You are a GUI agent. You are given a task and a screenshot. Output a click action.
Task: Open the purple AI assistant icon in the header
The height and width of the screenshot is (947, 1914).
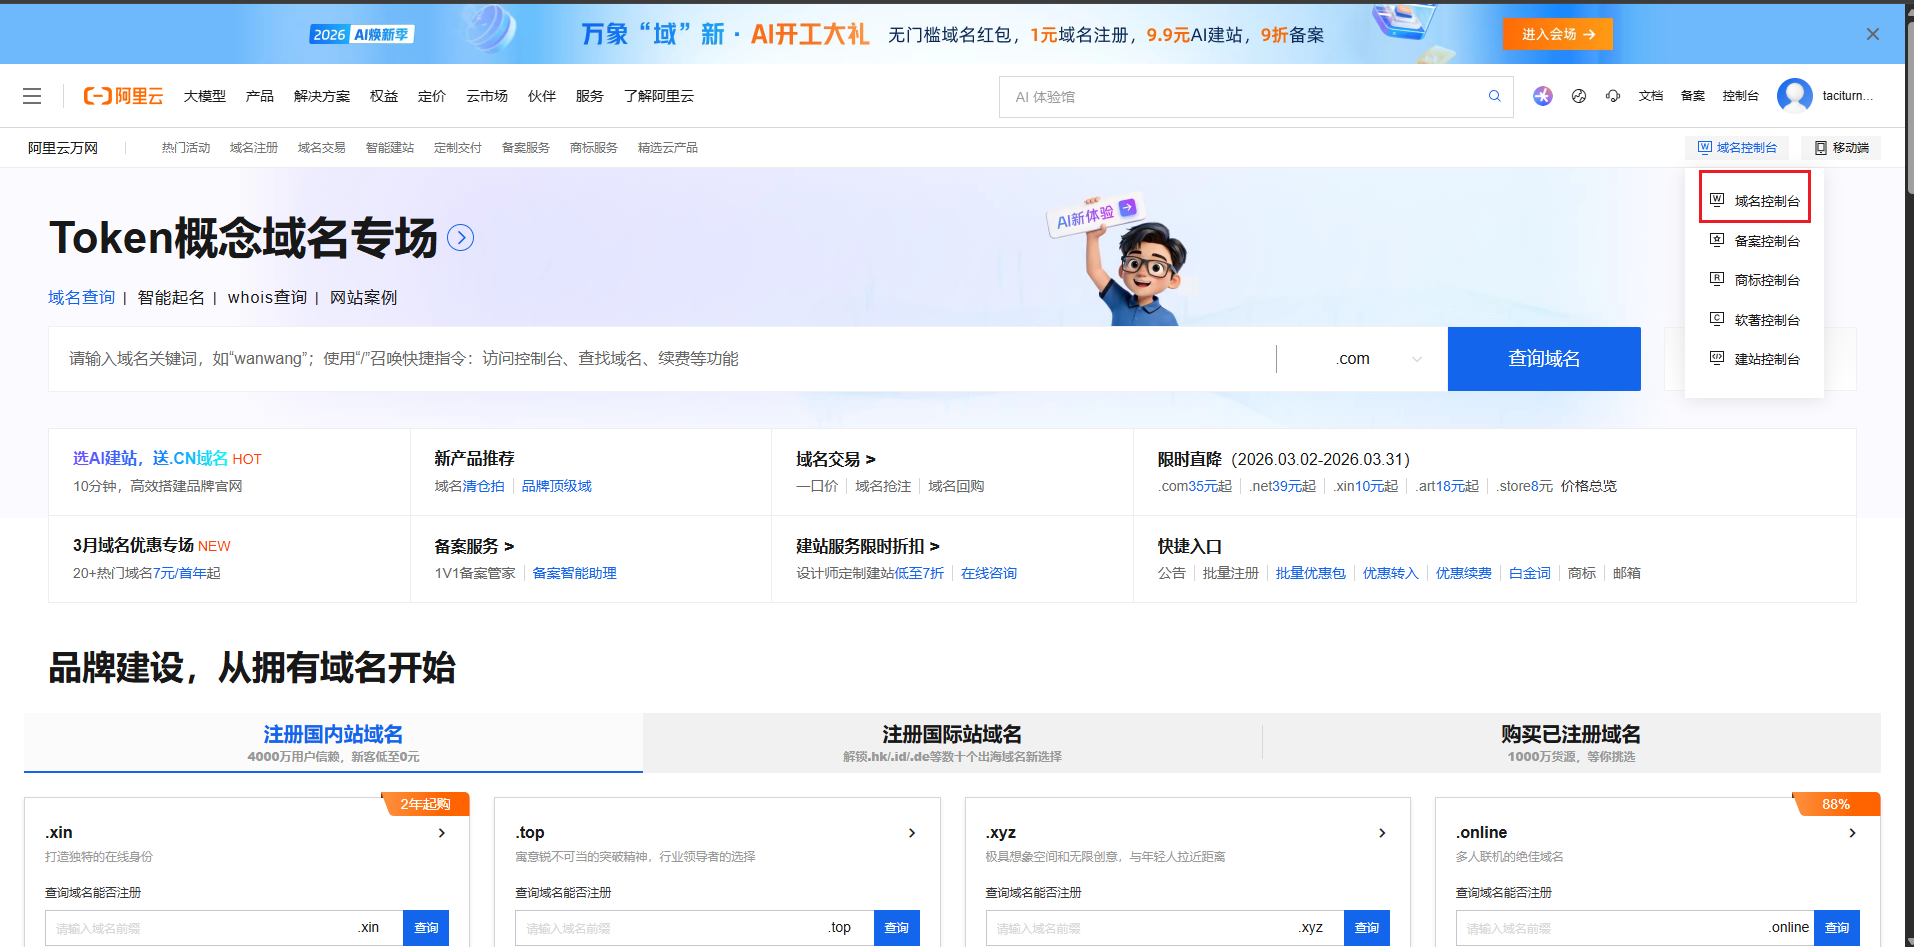pyautogui.click(x=1543, y=96)
